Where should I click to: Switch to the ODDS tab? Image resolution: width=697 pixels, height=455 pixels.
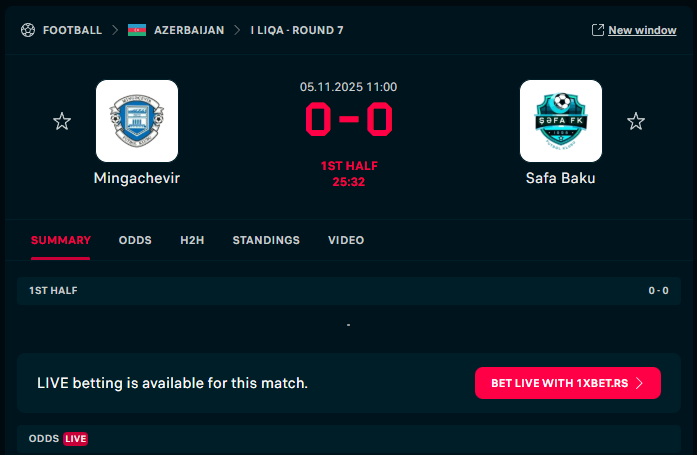coord(135,240)
